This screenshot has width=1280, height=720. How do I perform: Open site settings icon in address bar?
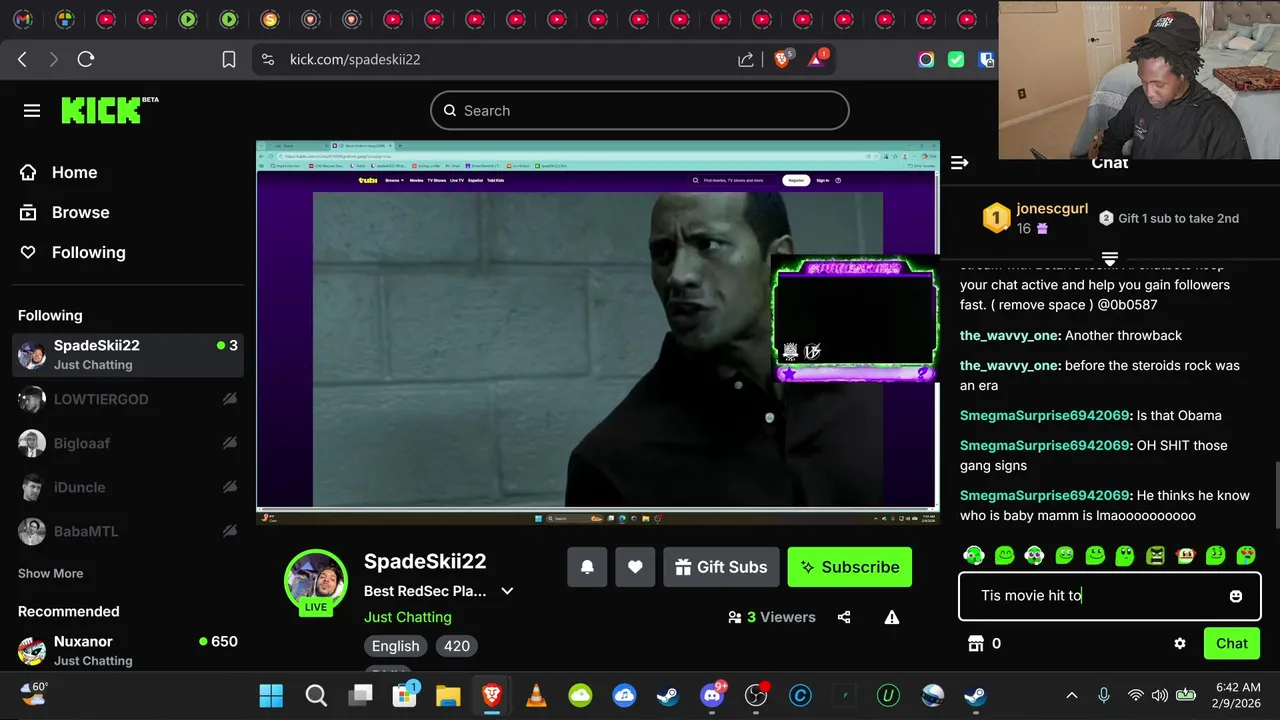tap(267, 59)
